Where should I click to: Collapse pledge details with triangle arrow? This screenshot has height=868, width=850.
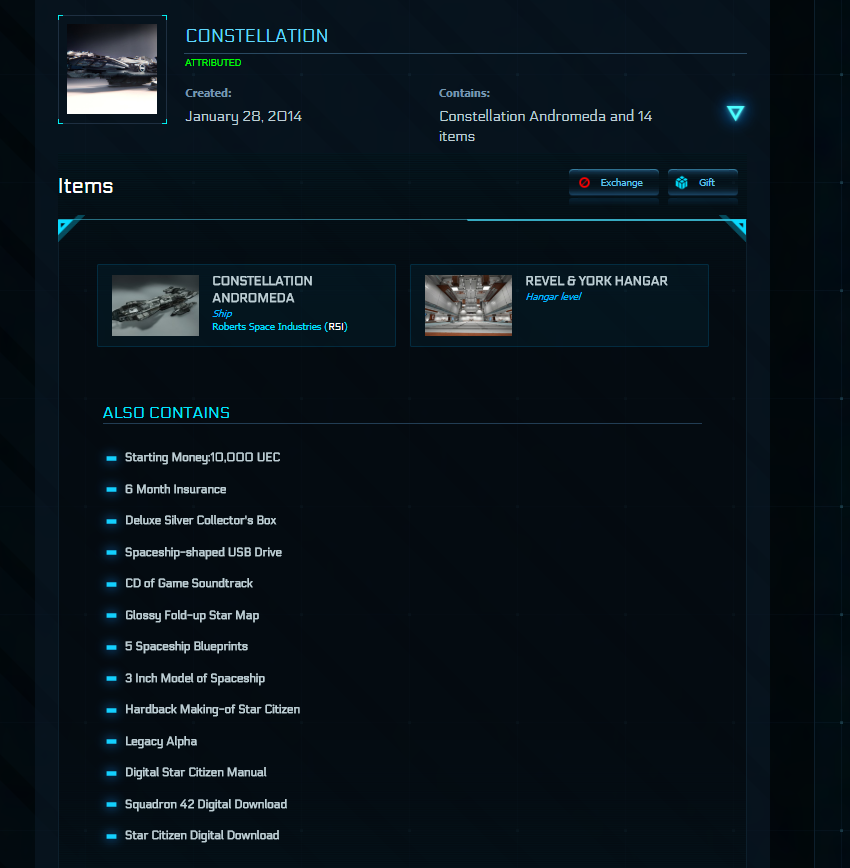[735, 113]
